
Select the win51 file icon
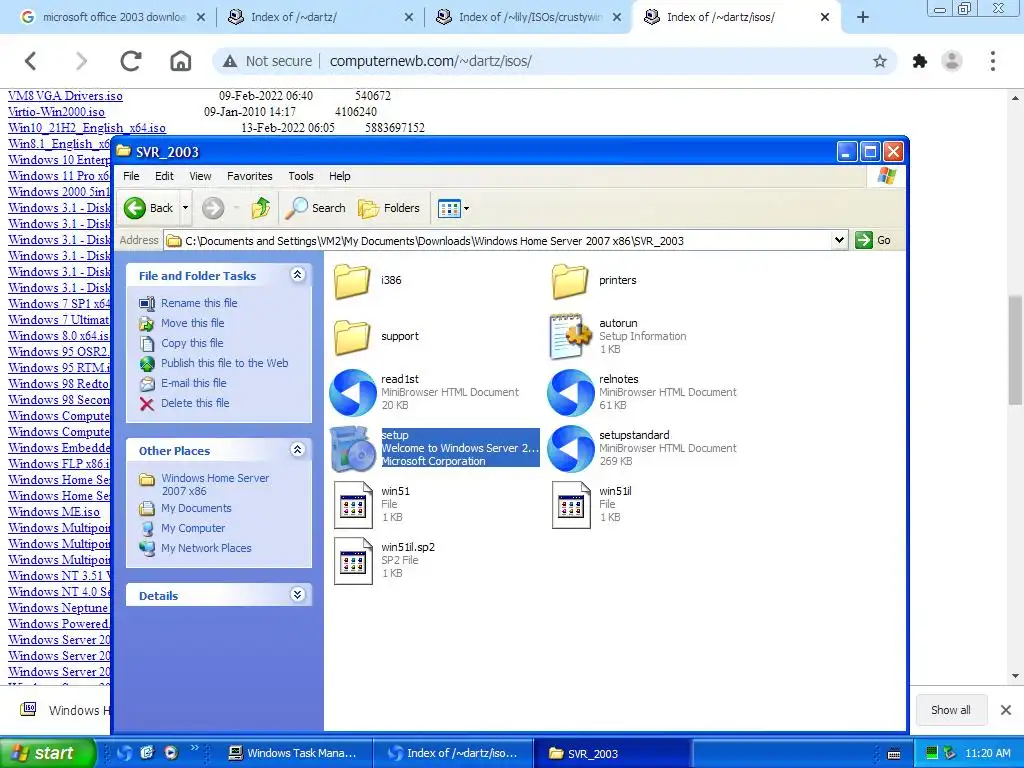353,505
